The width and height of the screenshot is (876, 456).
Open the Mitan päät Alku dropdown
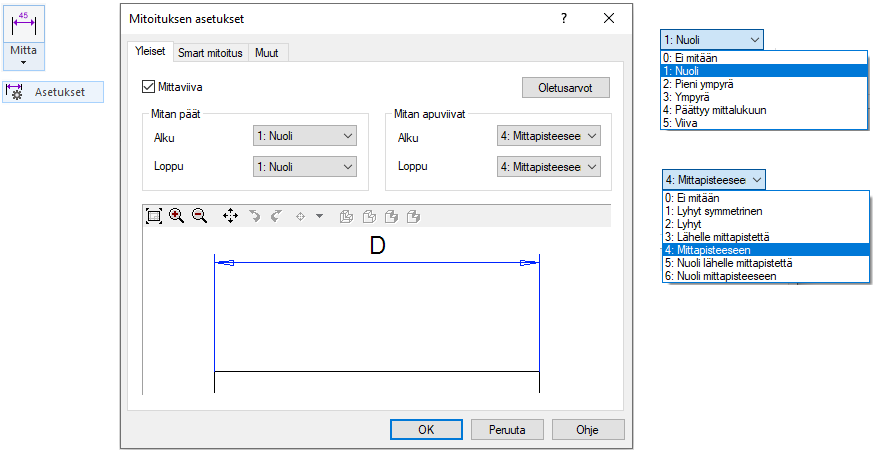pos(305,136)
